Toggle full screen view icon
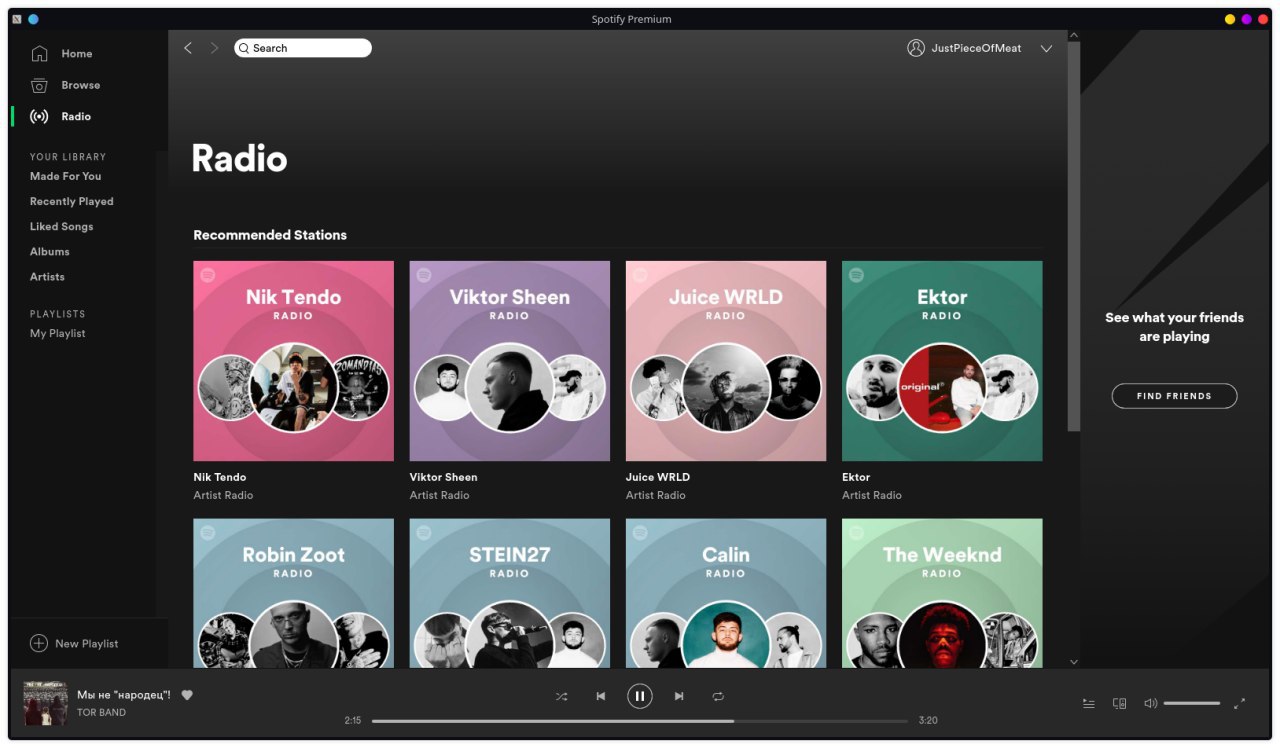 pyautogui.click(x=1240, y=704)
